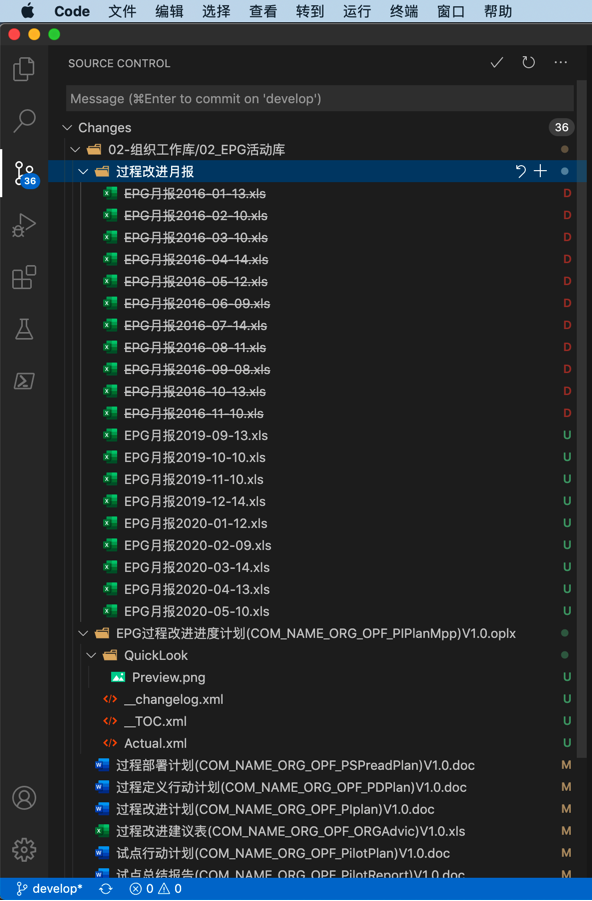Open the Testing flask view

pyautogui.click(x=24, y=329)
